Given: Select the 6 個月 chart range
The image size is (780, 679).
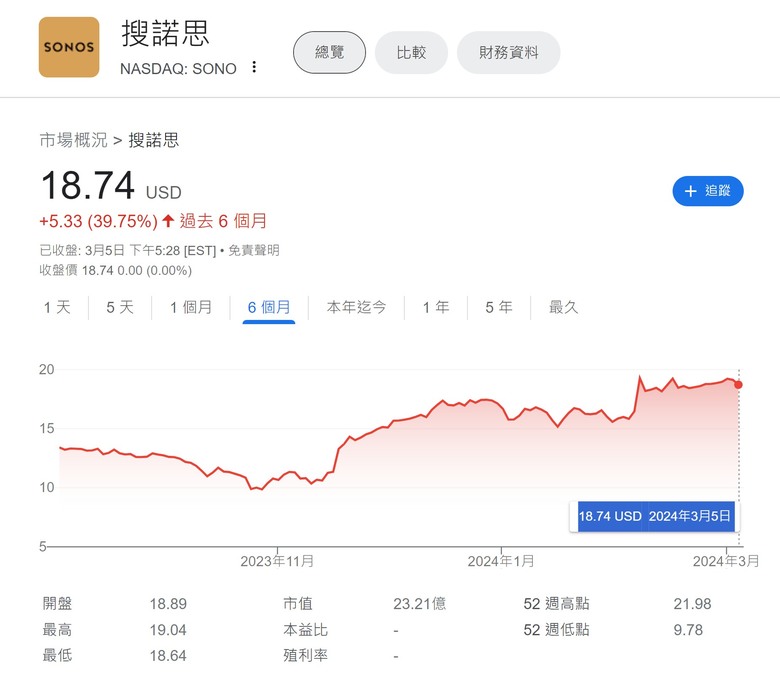Looking at the screenshot, I should (269, 307).
